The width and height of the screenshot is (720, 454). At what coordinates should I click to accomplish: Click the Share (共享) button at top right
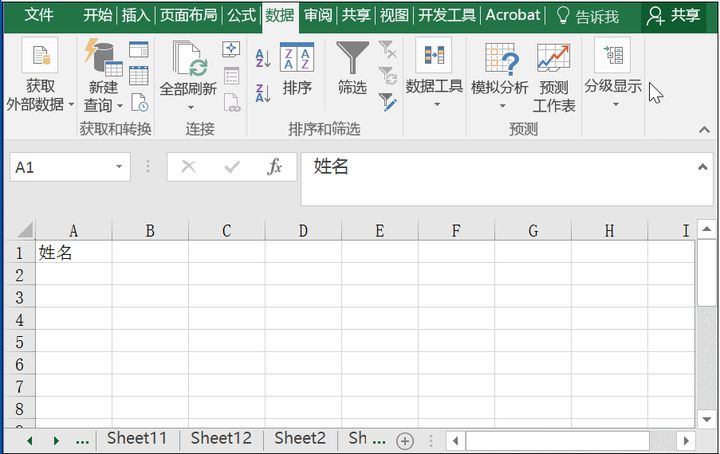coord(673,15)
